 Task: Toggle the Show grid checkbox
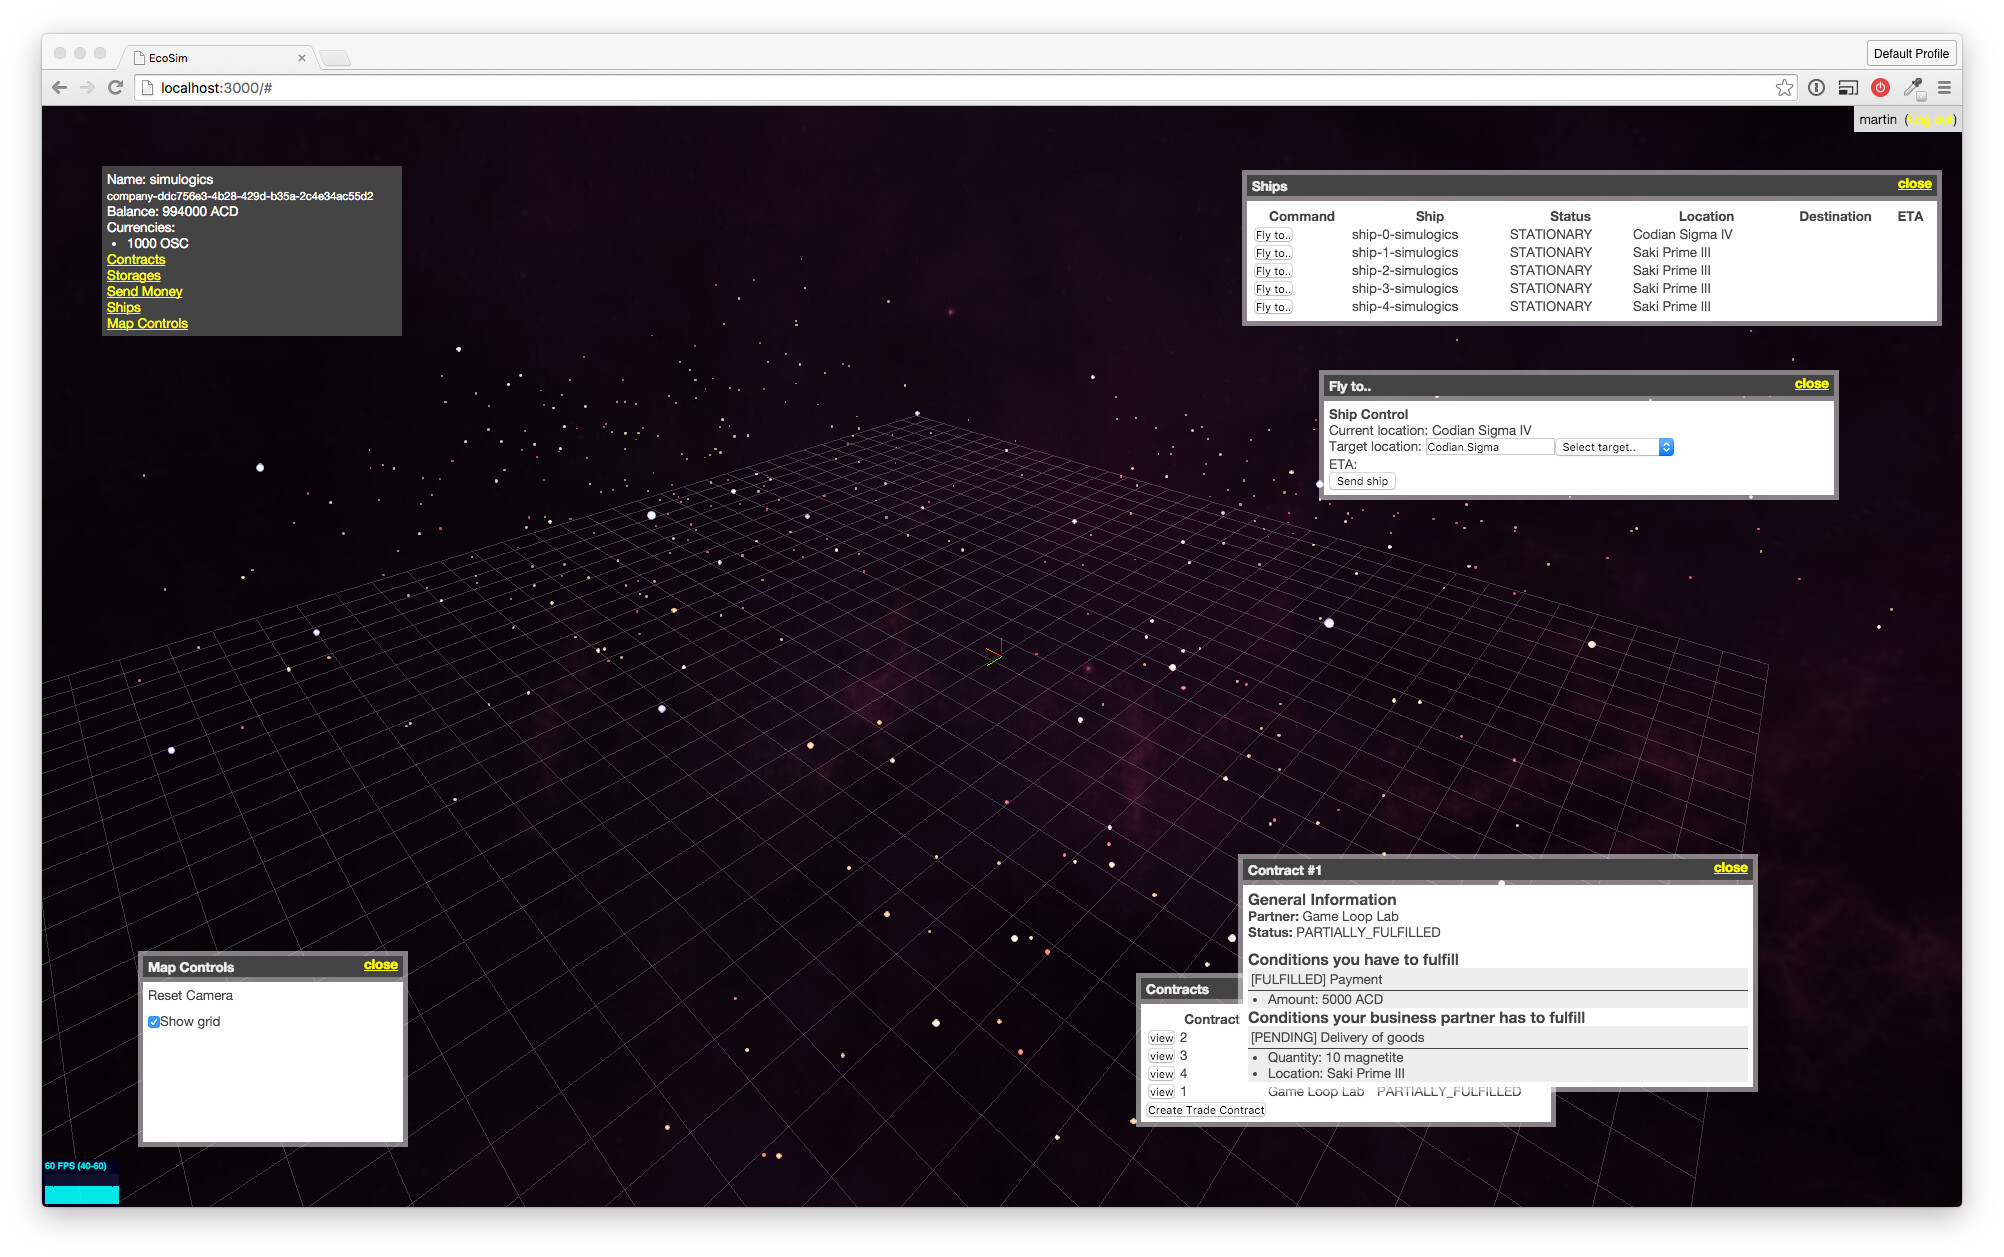tap(154, 1022)
